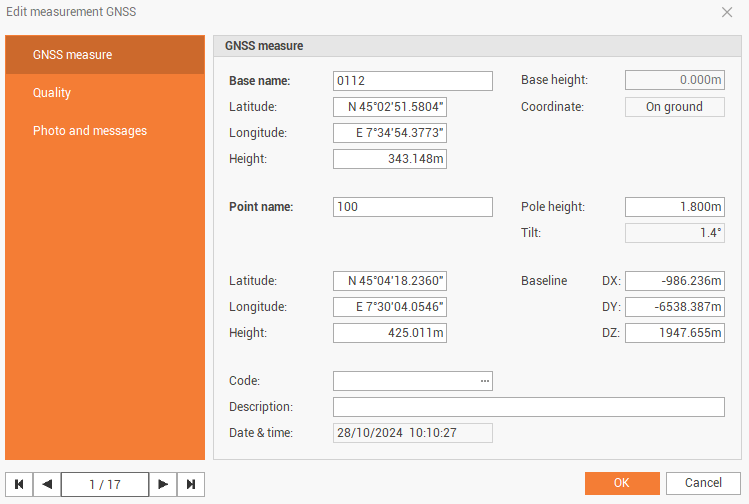Image resolution: width=749 pixels, height=504 pixels.
Task: Click the Baseline DZ value field
Action: 674,333
